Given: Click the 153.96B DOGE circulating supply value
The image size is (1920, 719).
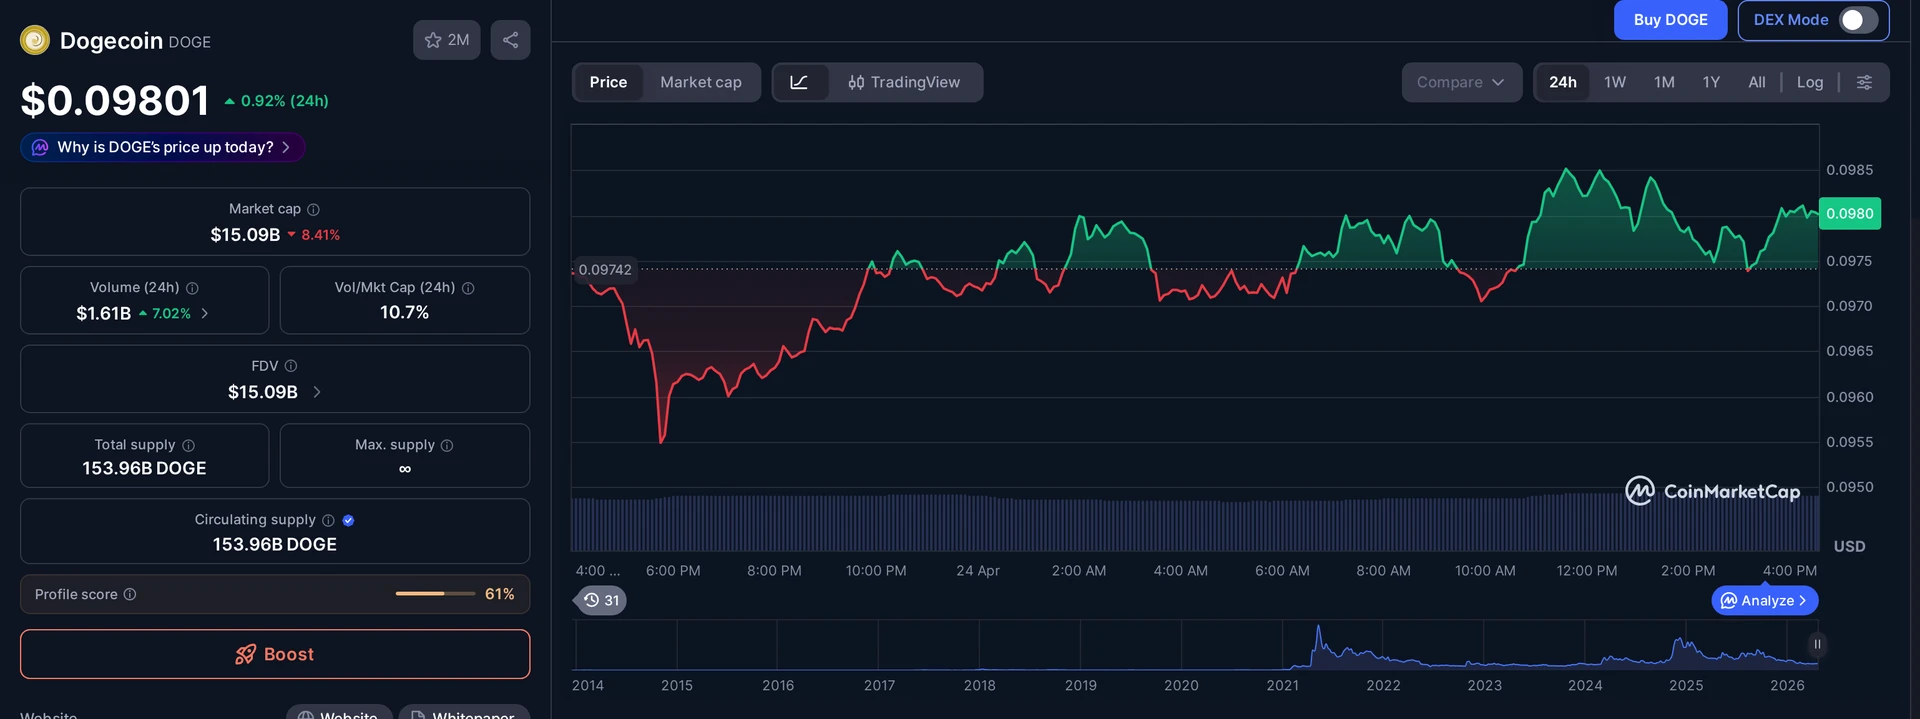Looking at the screenshot, I should pos(275,544).
